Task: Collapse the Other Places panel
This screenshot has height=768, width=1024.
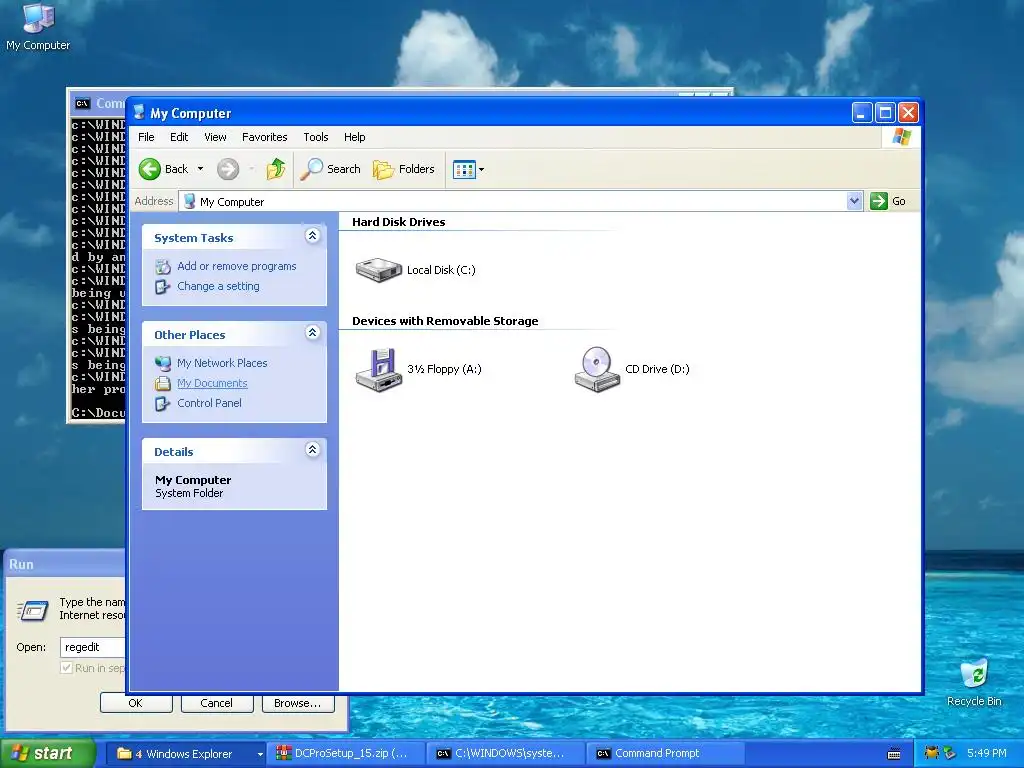Action: 312,332
